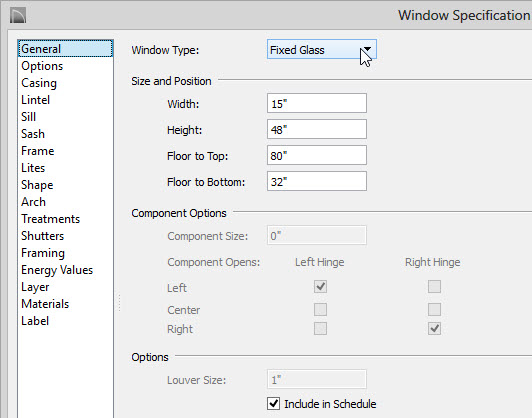The width and height of the screenshot is (532, 418).
Task: Open the Materials panel
Action: tap(45, 304)
